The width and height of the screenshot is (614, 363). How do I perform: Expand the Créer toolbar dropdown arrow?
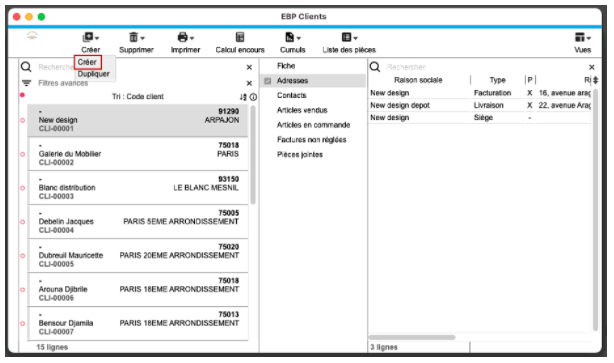pyautogui.click(x=97, y=38)
